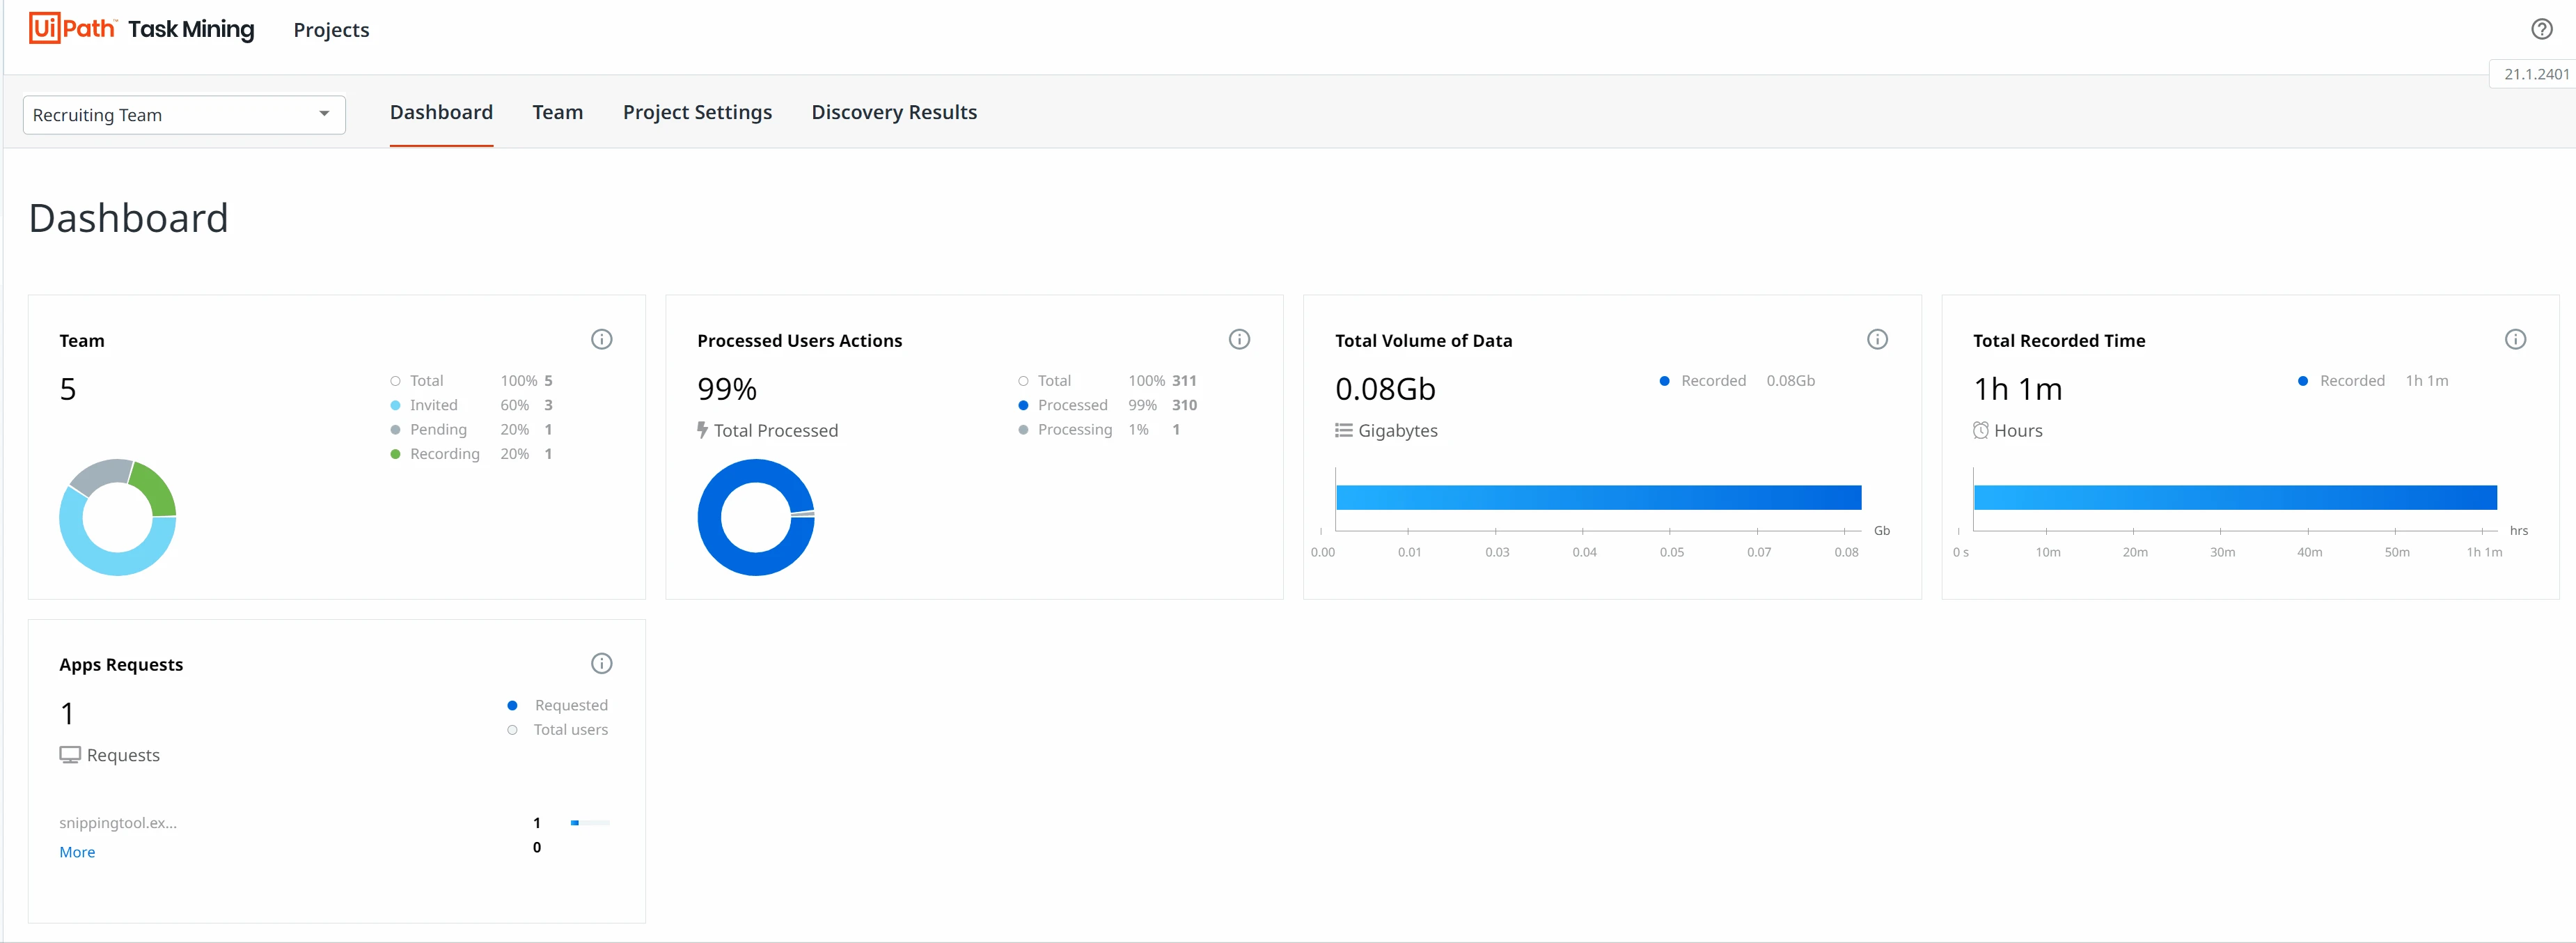Expand the Recruiting Team project dropdown
Image resolution: width=2576 pixels, height=943 pixels.
pyautogui.click(x=184, y=115)
